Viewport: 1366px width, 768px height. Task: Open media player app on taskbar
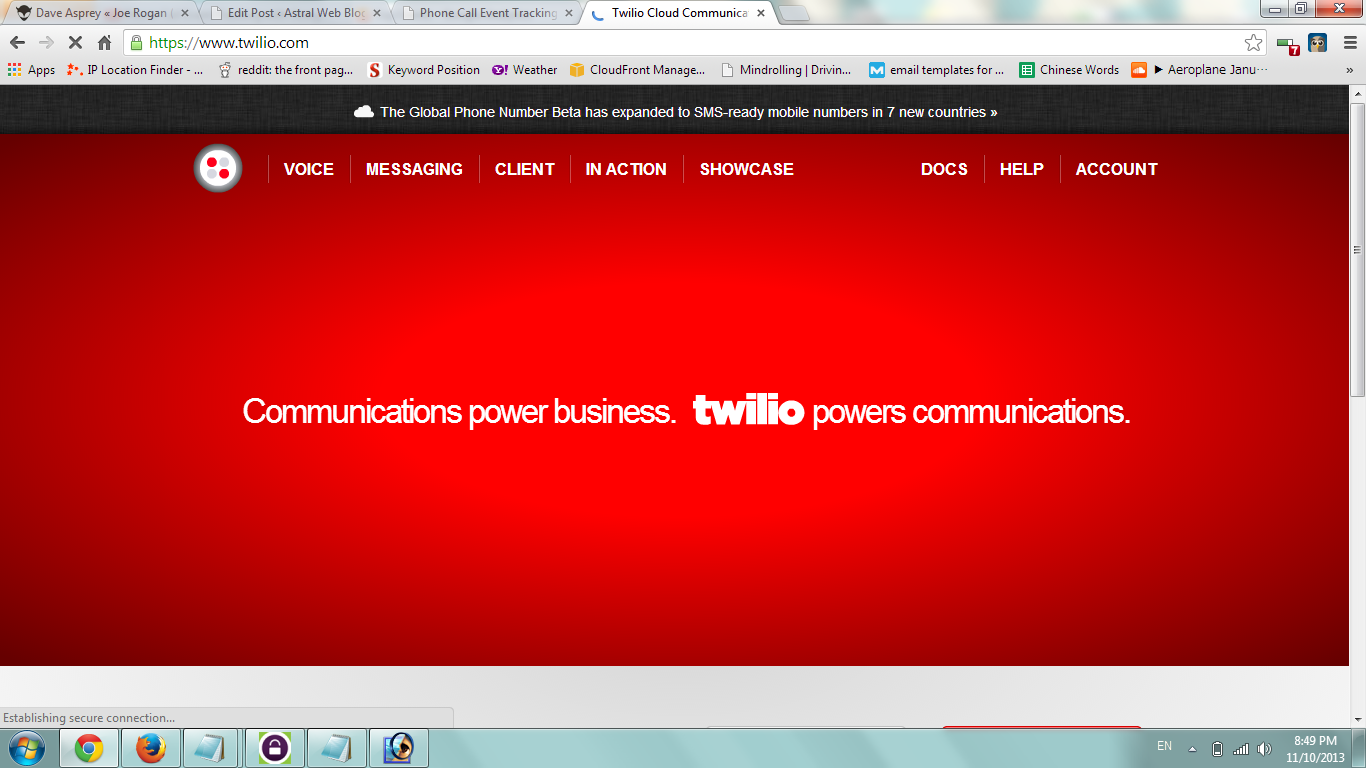coord(399,748)
